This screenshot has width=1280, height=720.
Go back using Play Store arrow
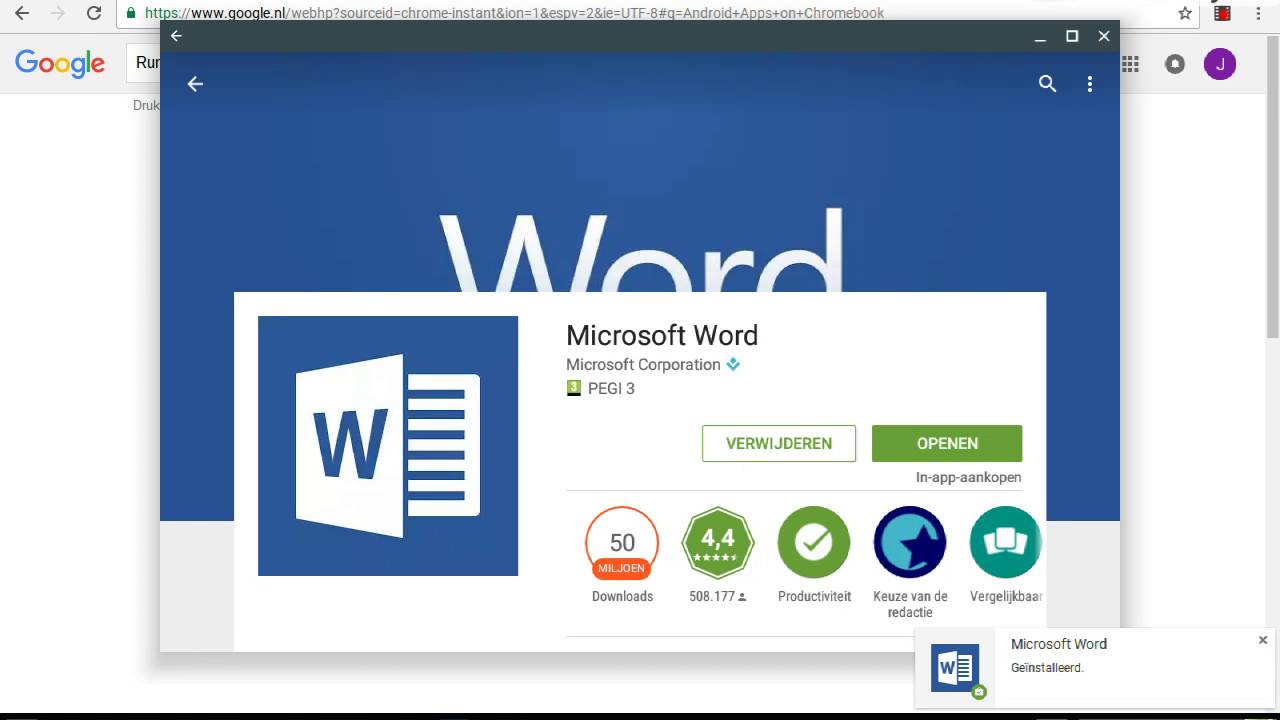(195, 84)
